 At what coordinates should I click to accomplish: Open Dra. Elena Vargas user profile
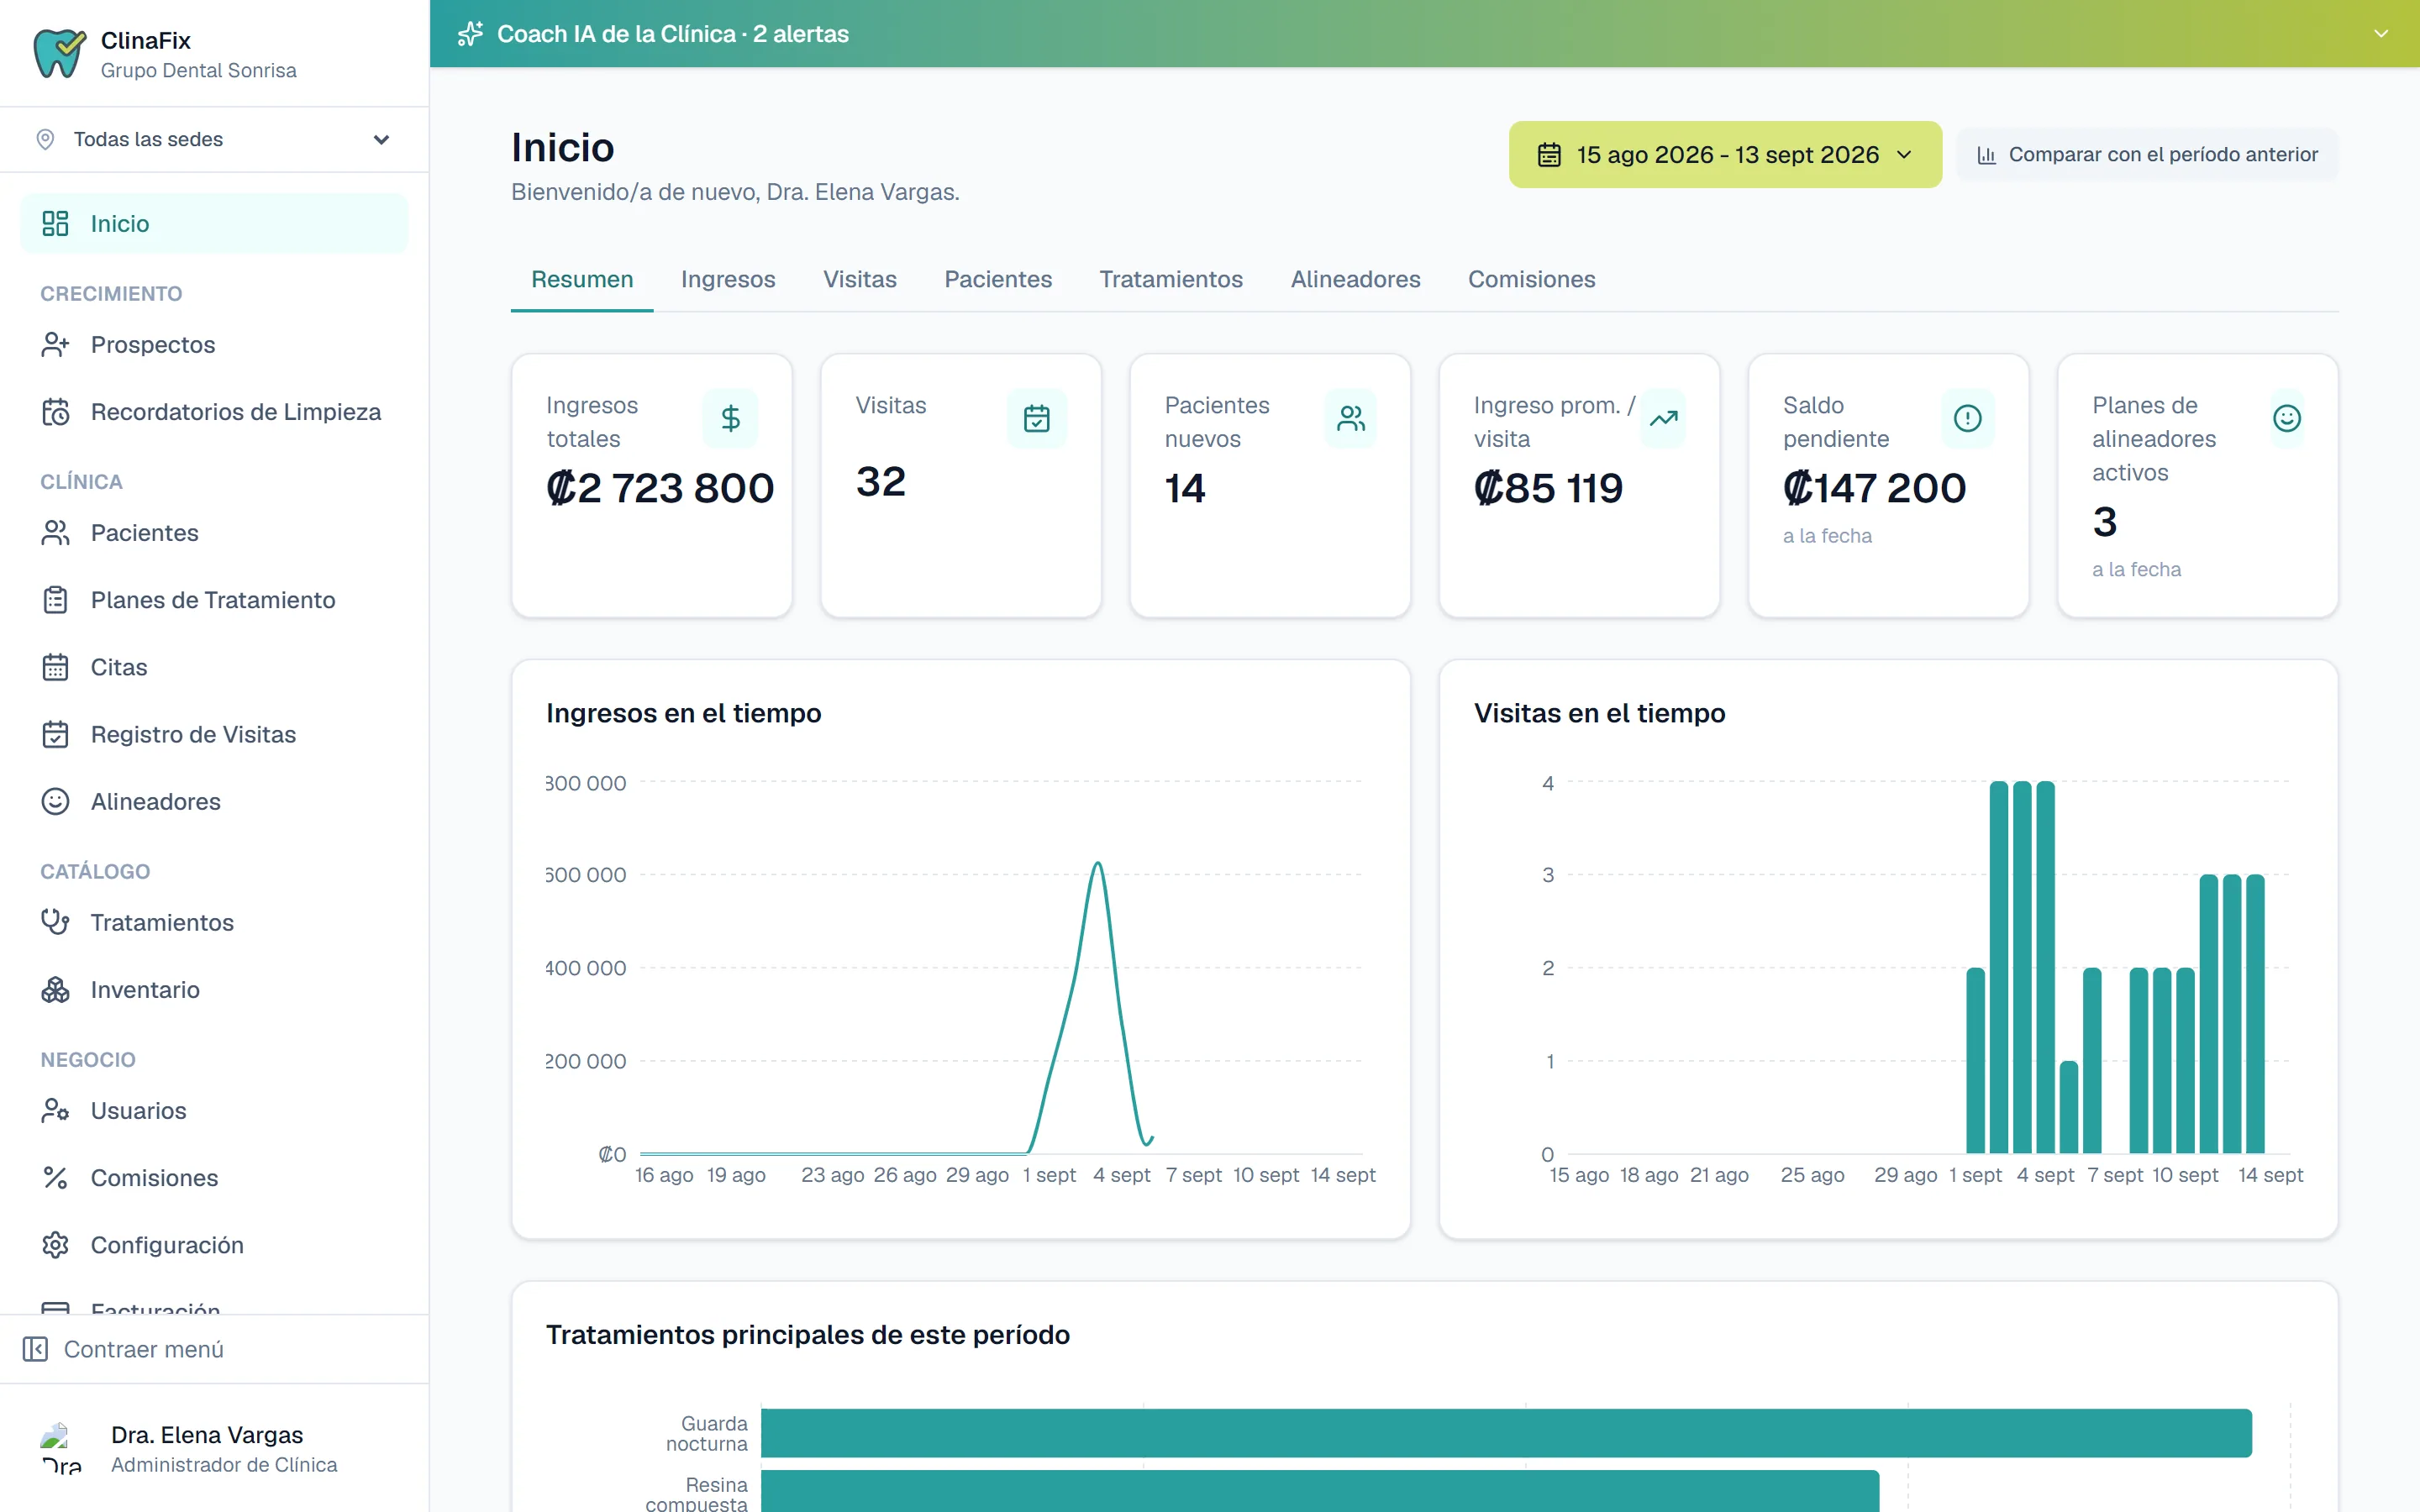click(214, 1448)
